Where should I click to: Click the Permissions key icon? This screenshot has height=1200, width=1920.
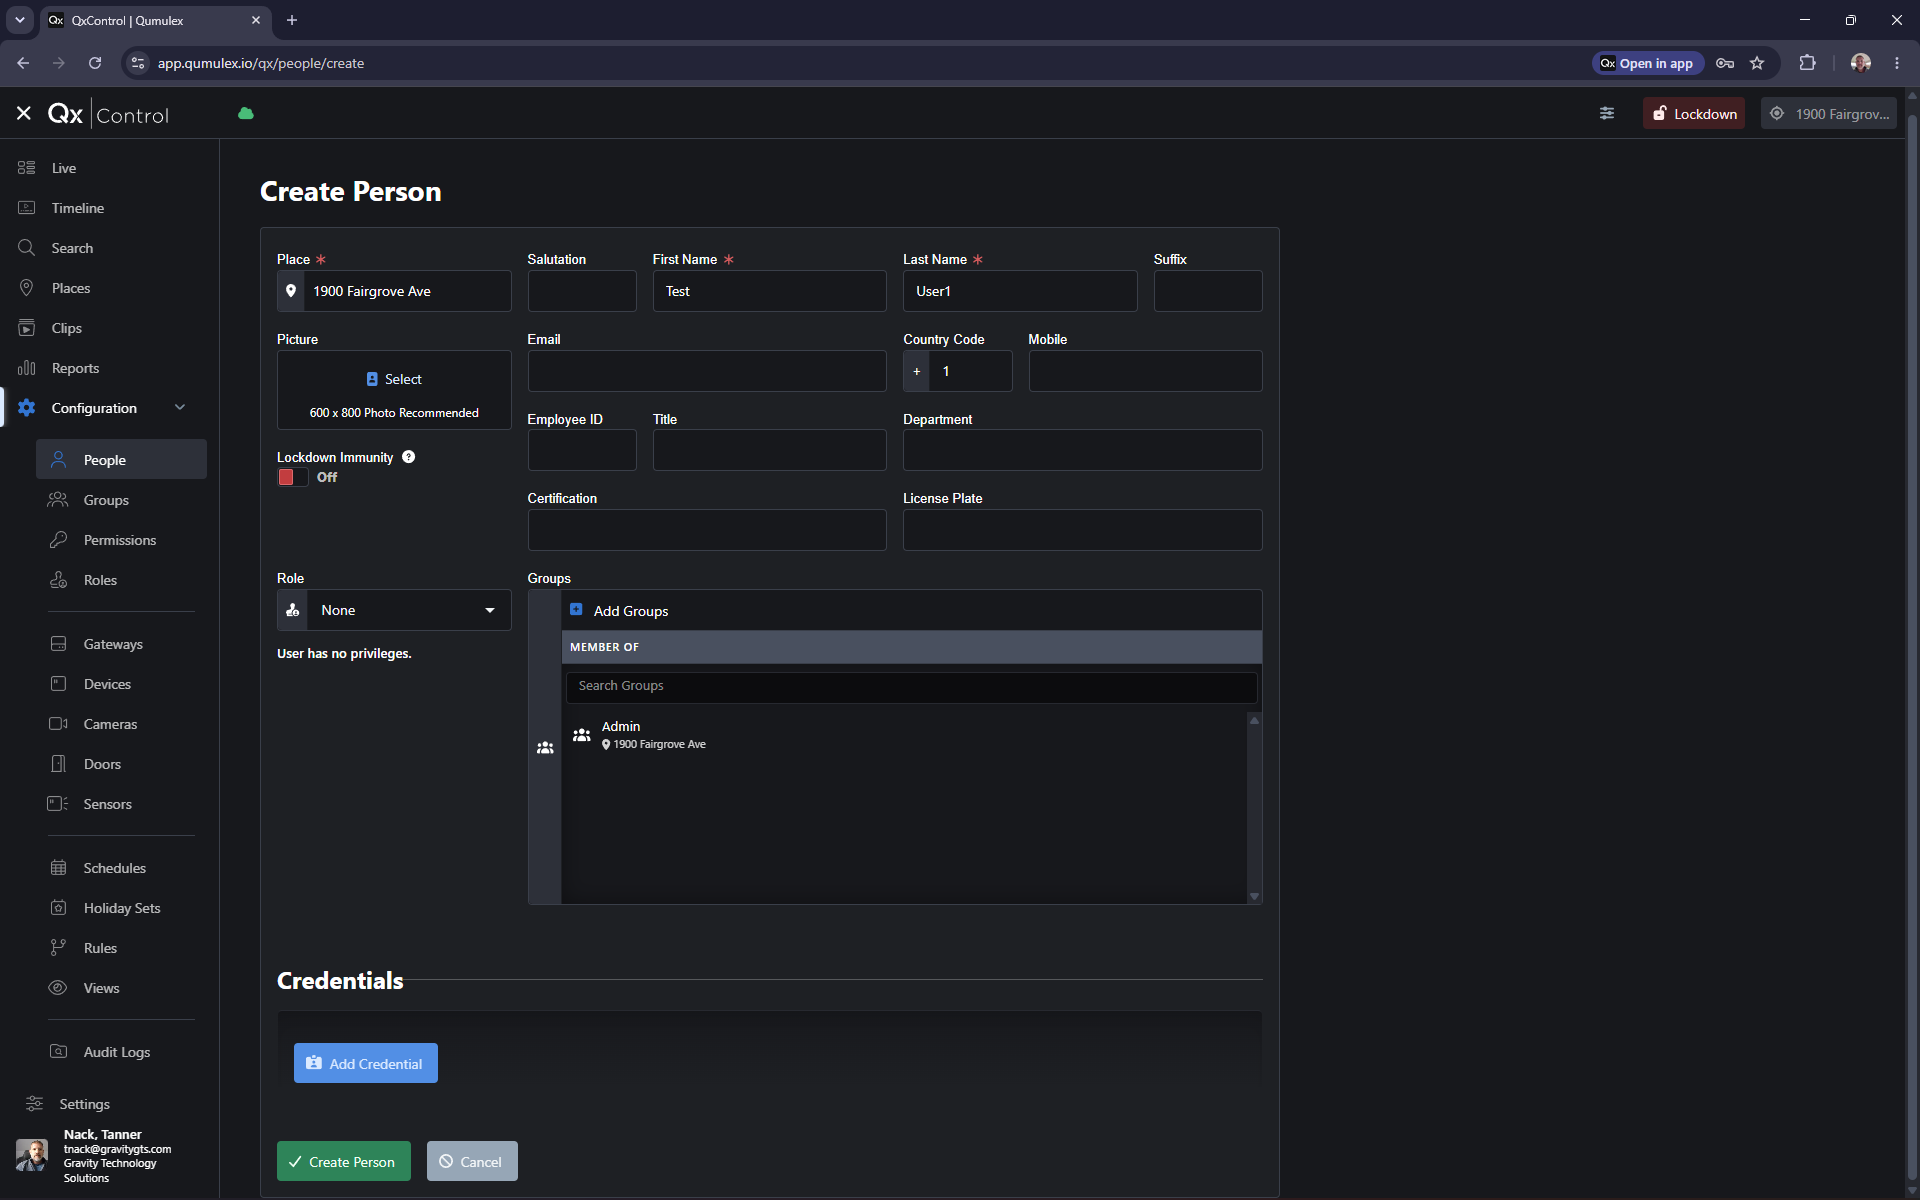[58, 540]
